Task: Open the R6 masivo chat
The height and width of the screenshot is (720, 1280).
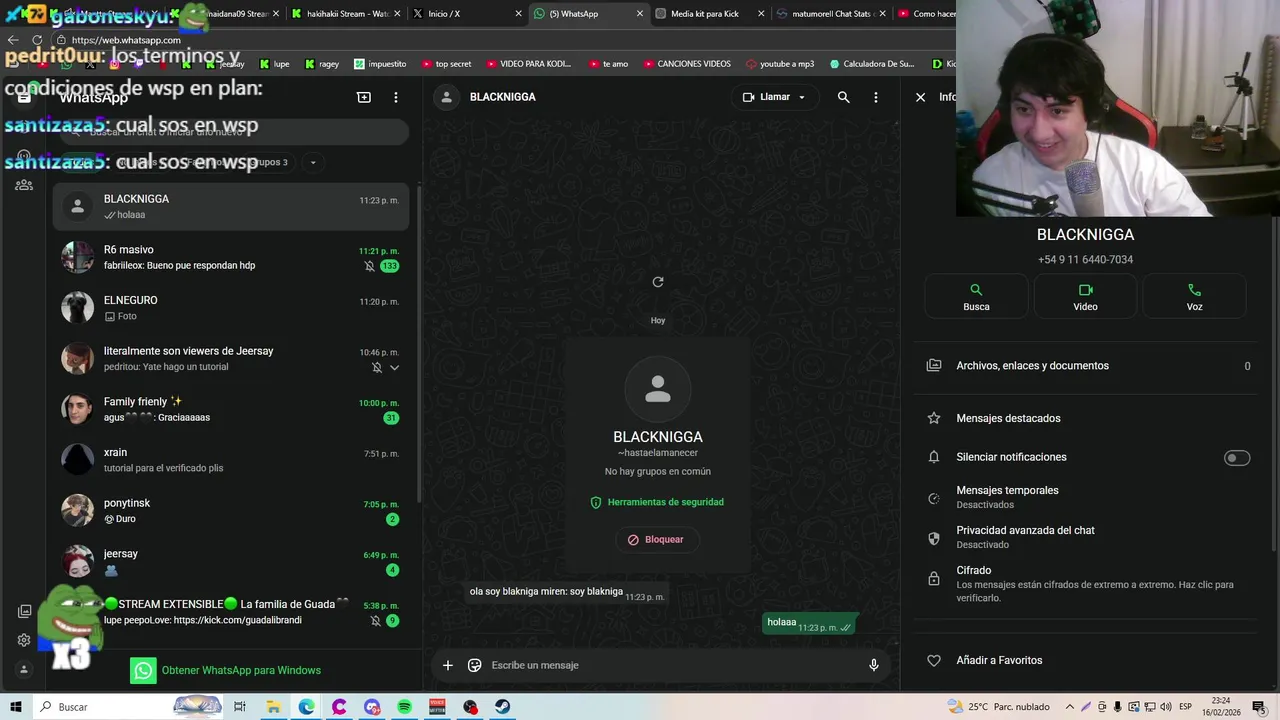Action: (231, 257)
